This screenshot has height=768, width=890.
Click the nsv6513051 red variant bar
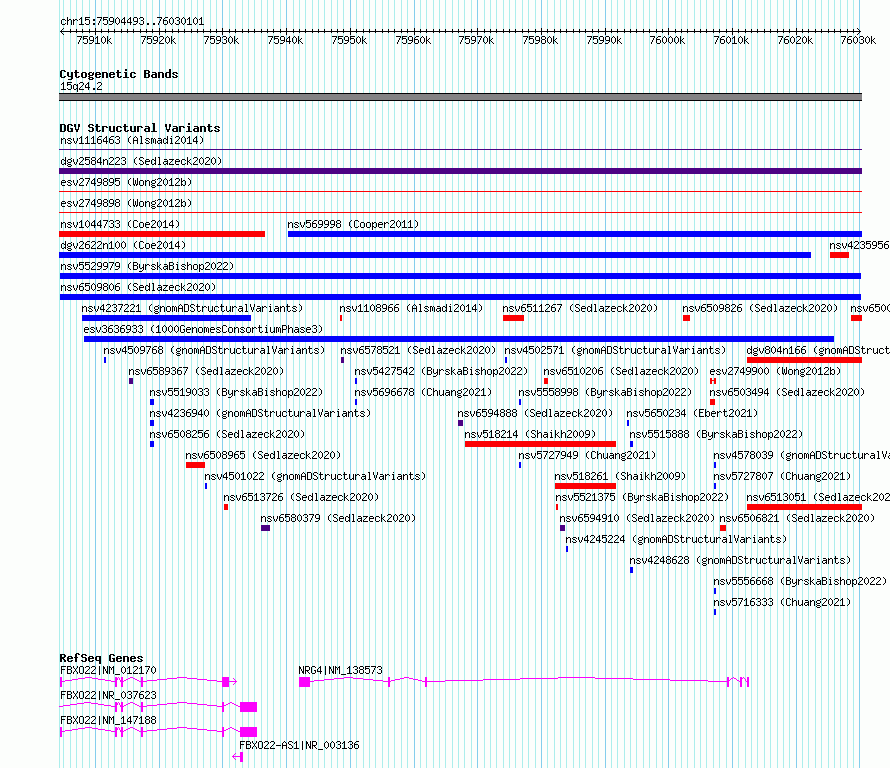(804, 507)
